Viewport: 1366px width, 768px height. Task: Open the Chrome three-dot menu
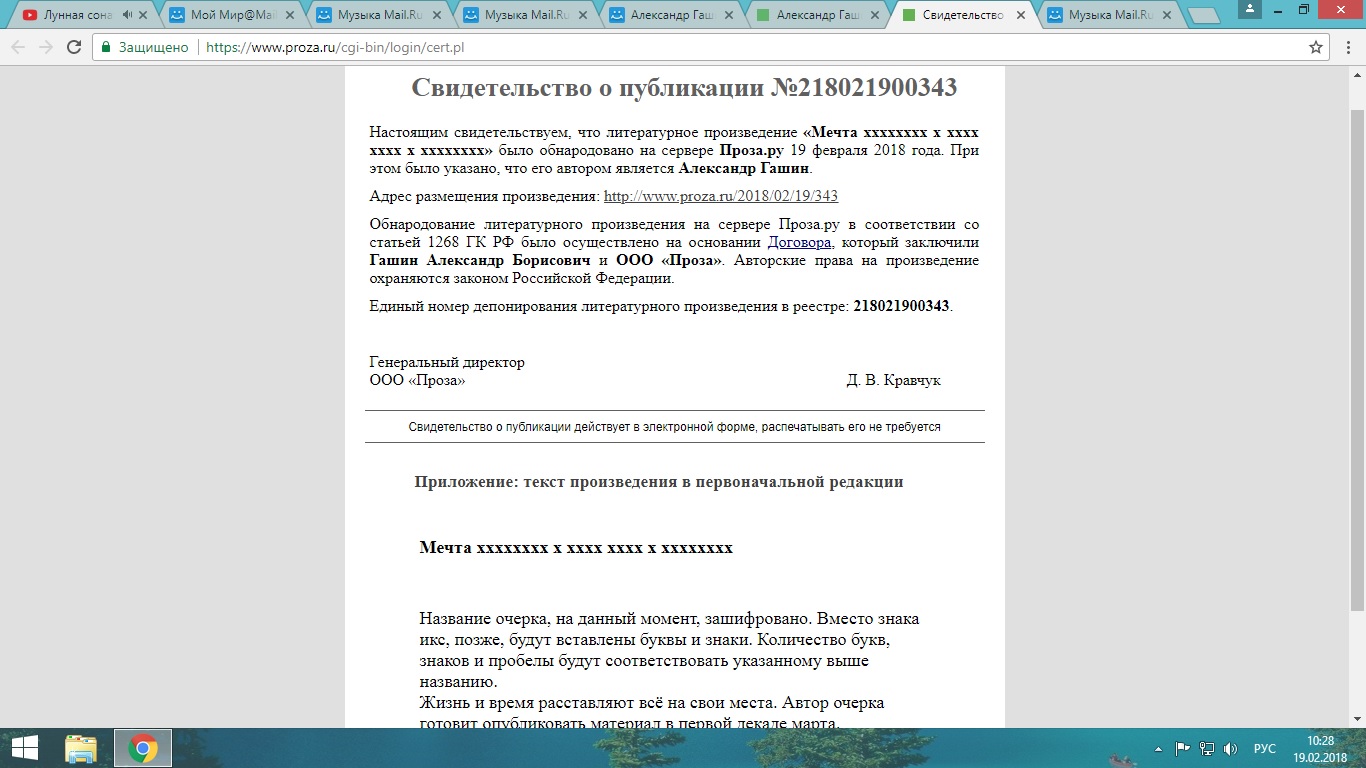pyautogui.click(x=1346, y=47)
